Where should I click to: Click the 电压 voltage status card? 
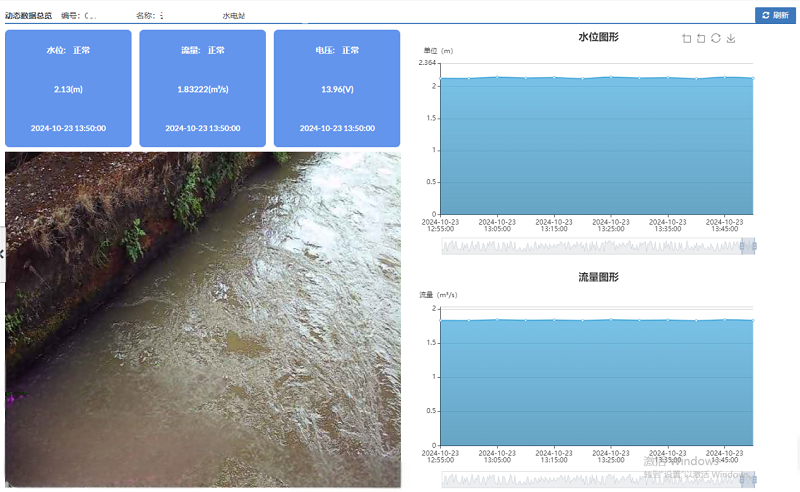tap(336, 88)
